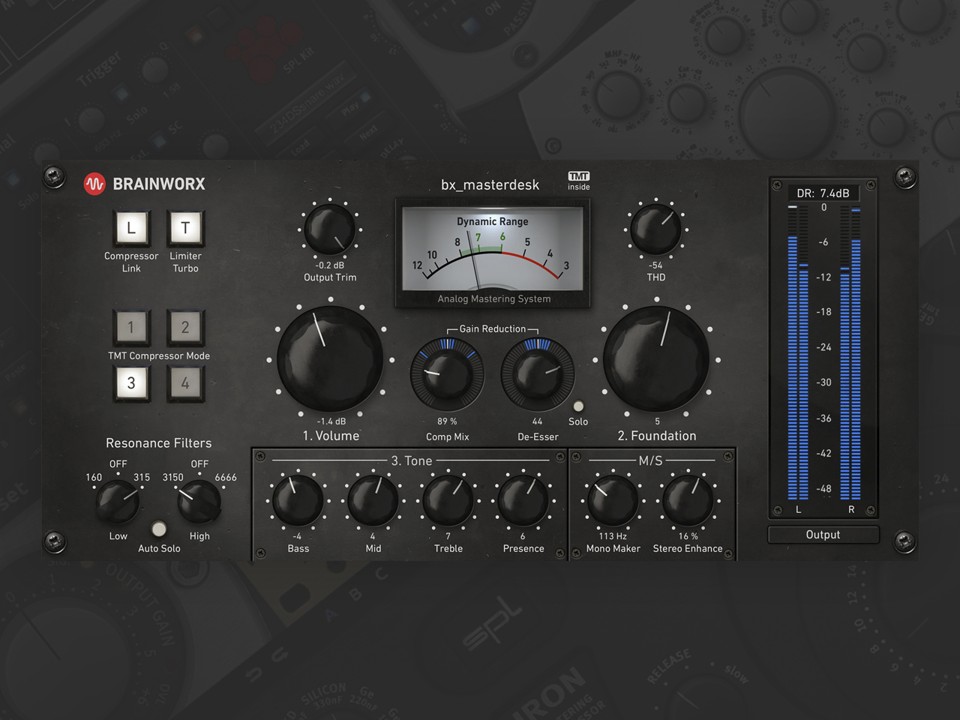Click the DR: 7.4dB readout
The height and width of the screenshot is (720, 960).
tap(823, 193)
